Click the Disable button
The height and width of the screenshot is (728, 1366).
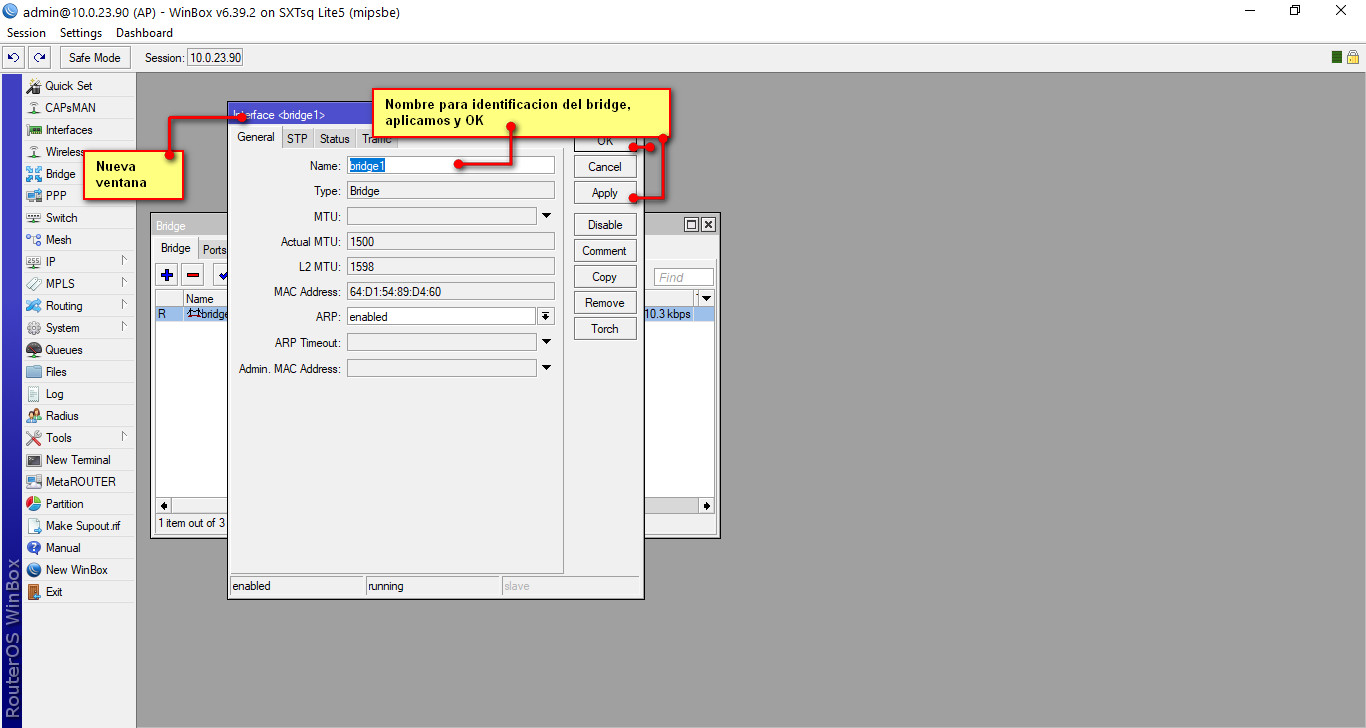coord(604,225)
